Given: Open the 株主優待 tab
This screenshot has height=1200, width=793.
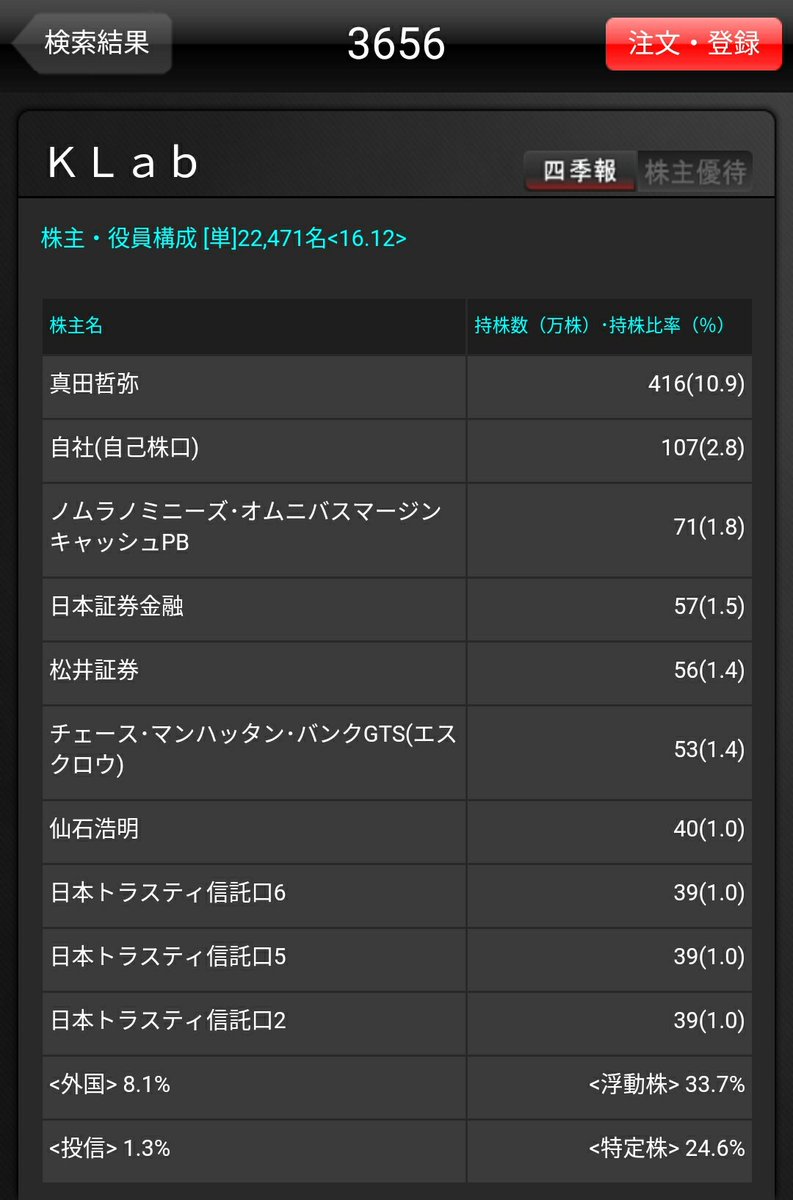Looking at the screenshot, I should tap(695, 171).
